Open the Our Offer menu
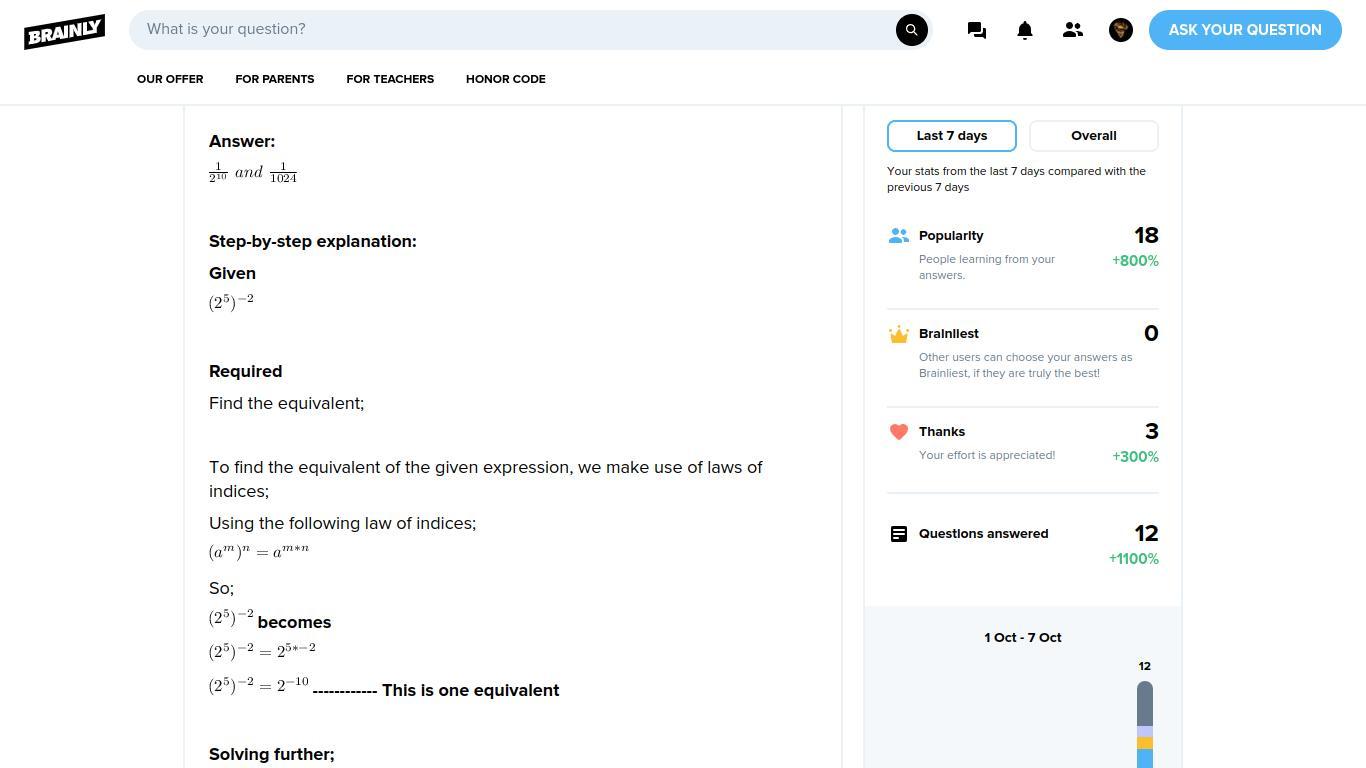Screen dimensions: 1366x768 [170, 79]
